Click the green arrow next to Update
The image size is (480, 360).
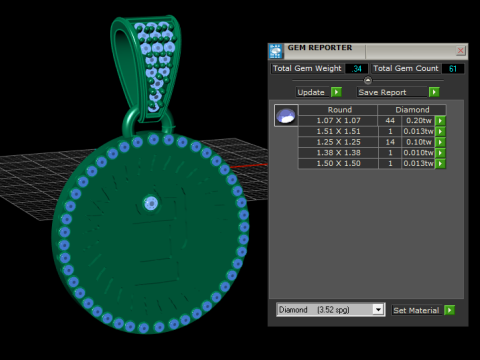(x=336, y=92)
